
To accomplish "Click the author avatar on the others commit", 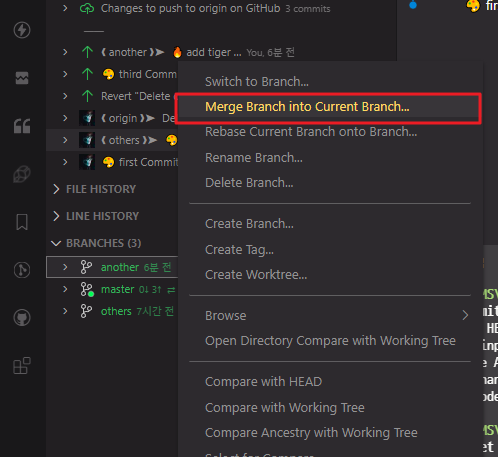I will (x=87, y=140).
